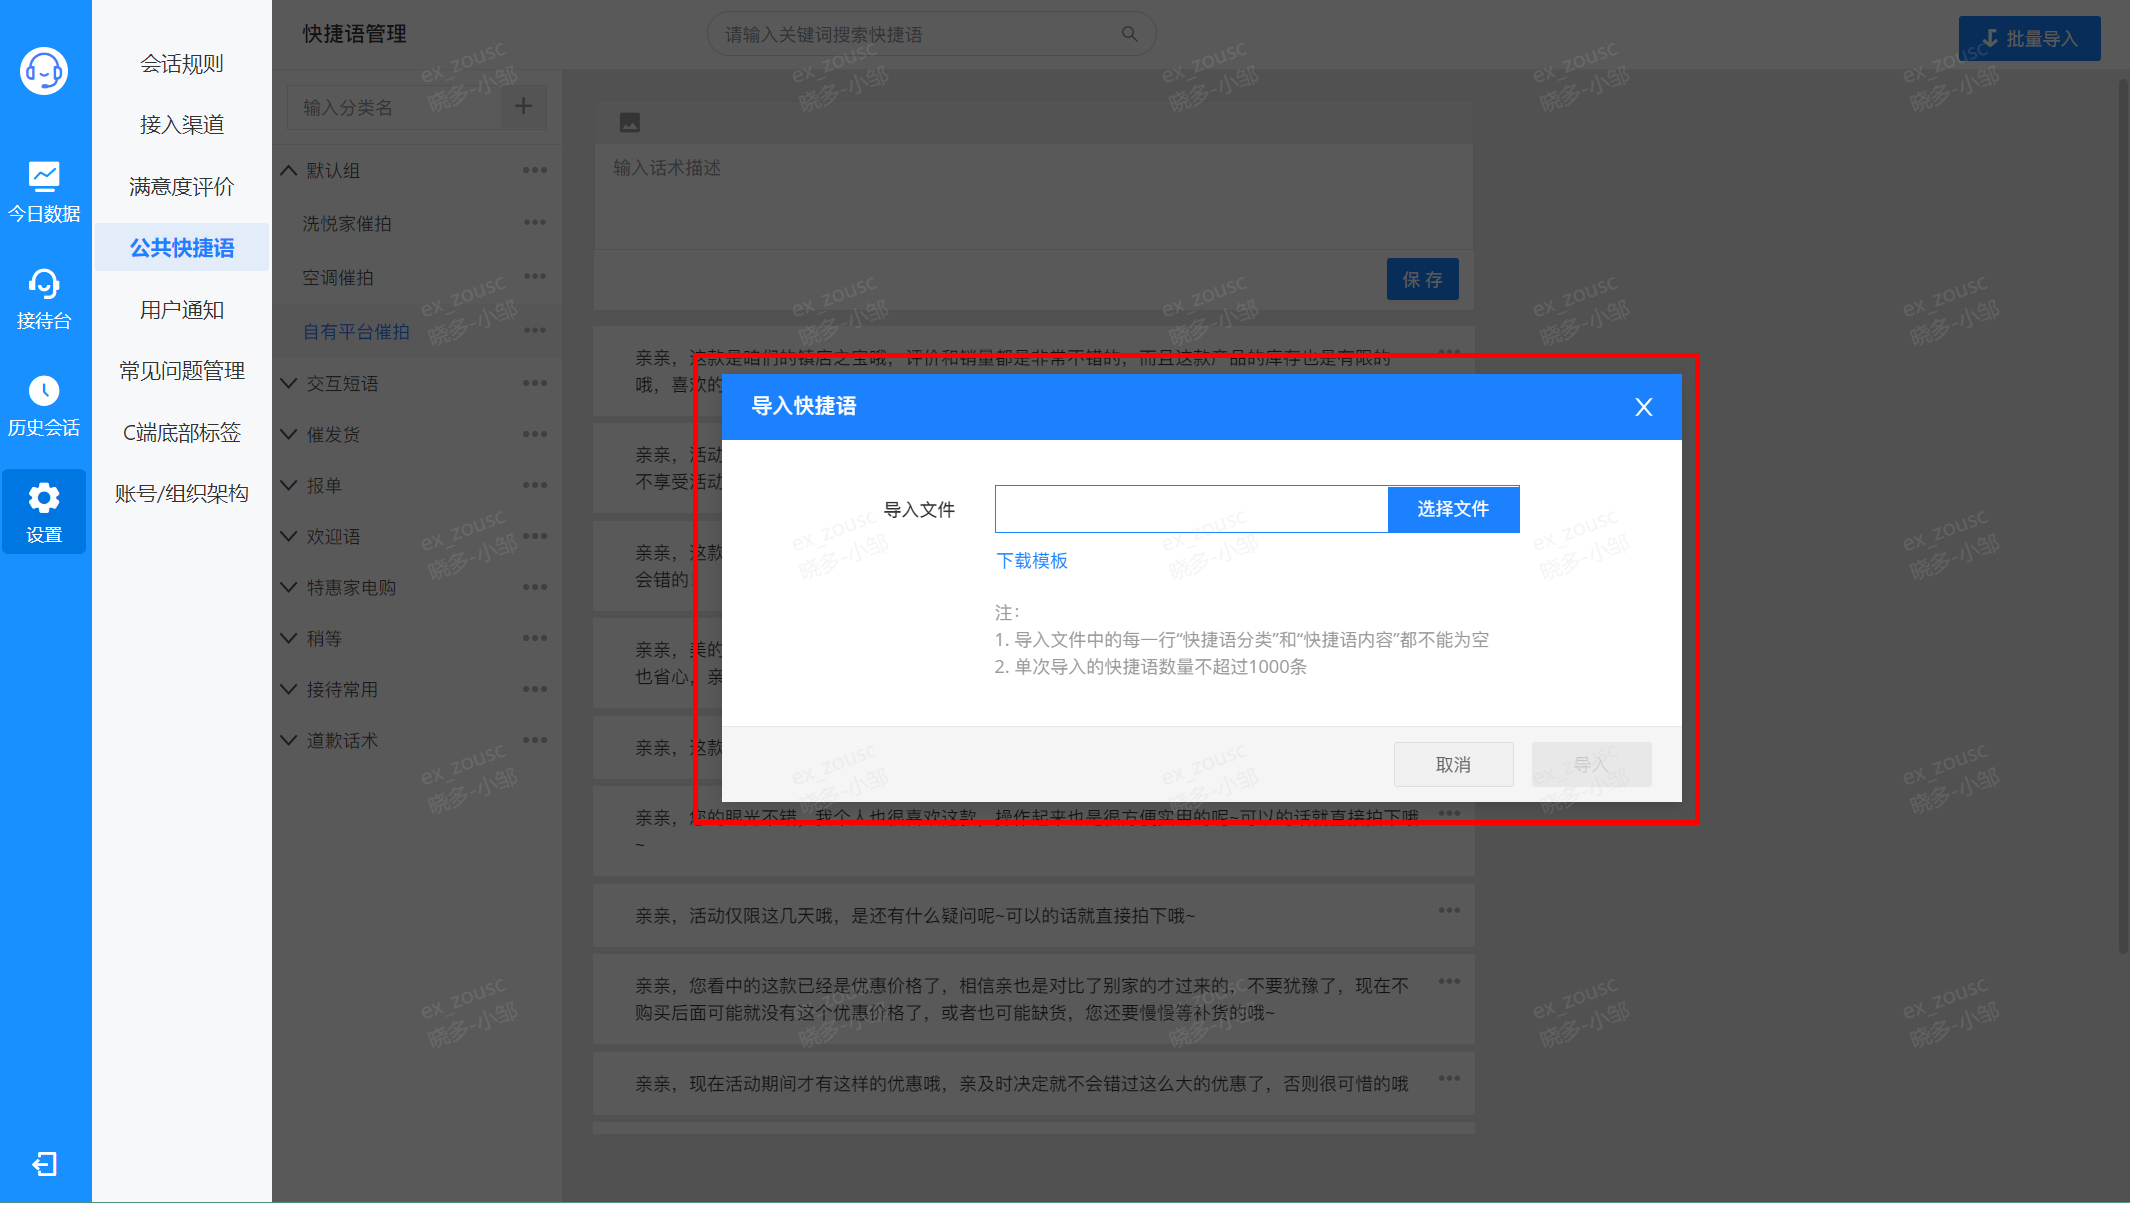
Task: Go to 用户通知 settings menu
Action: 182,310
